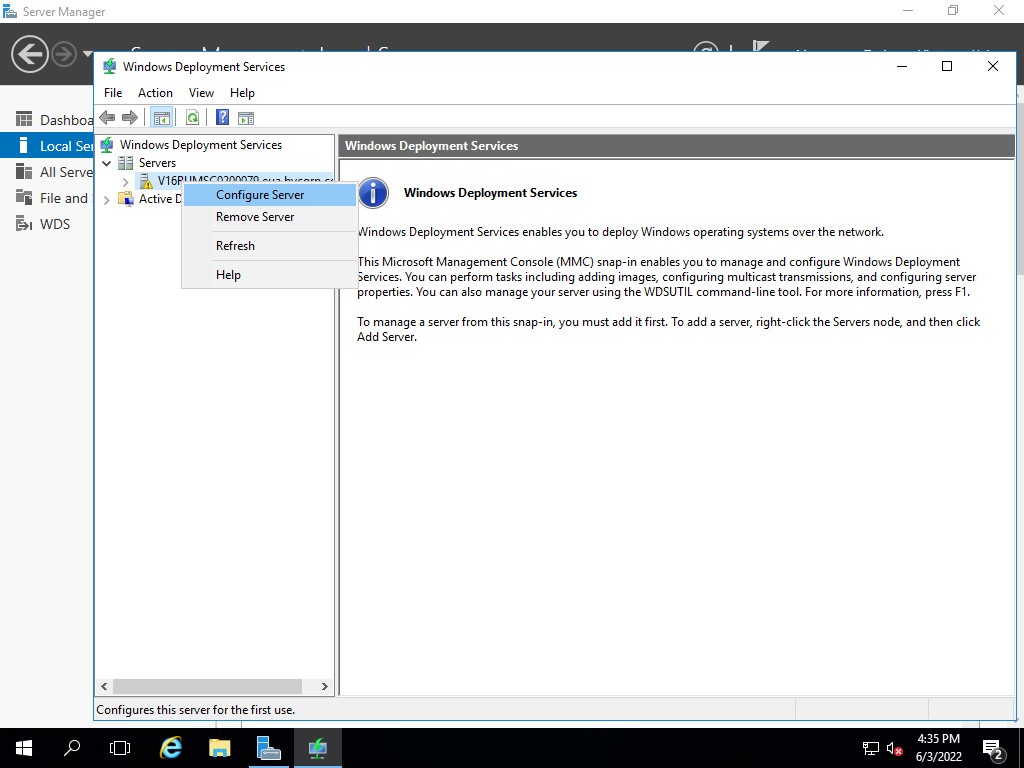Open the Windows Start menu

24,748
